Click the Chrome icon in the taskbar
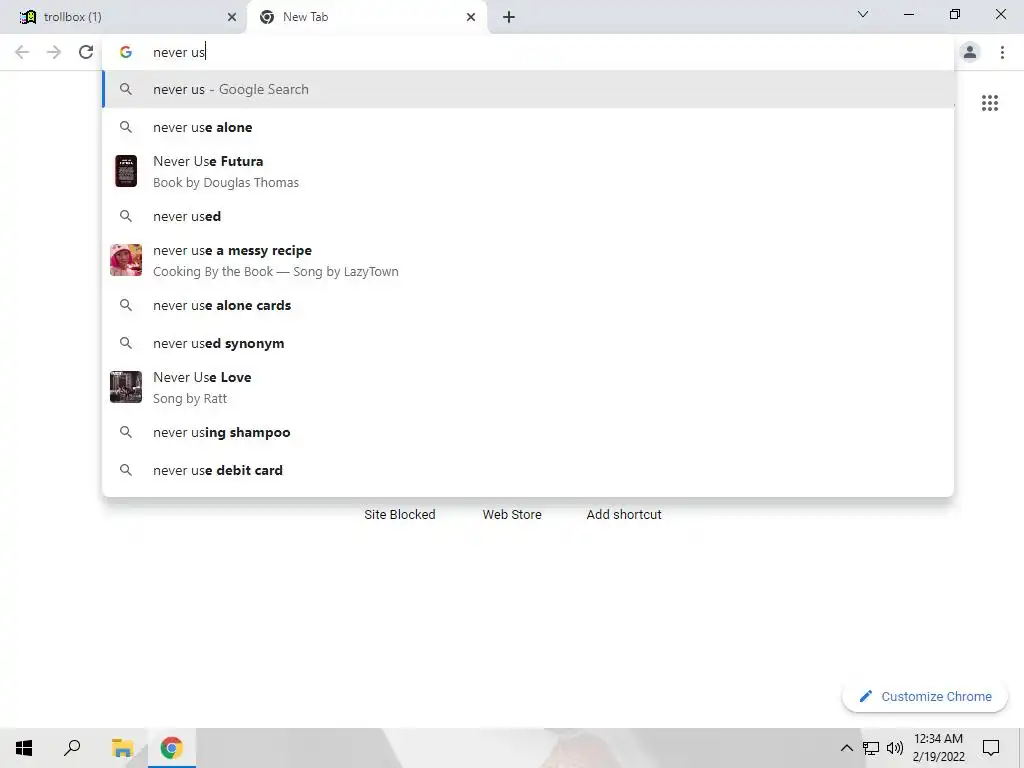Screen dimensions: 1024x768 coord(171,748)
